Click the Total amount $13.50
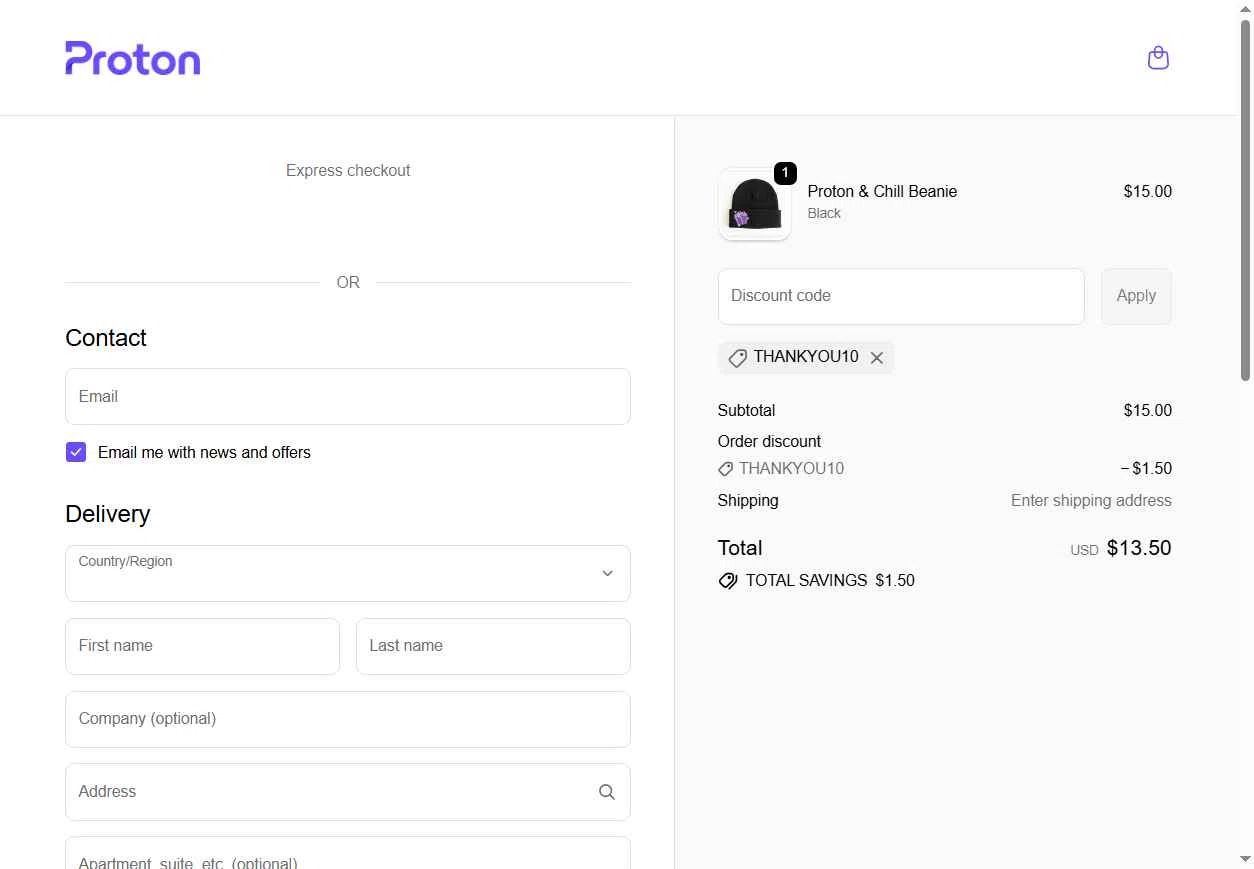 pos(1139,548)
